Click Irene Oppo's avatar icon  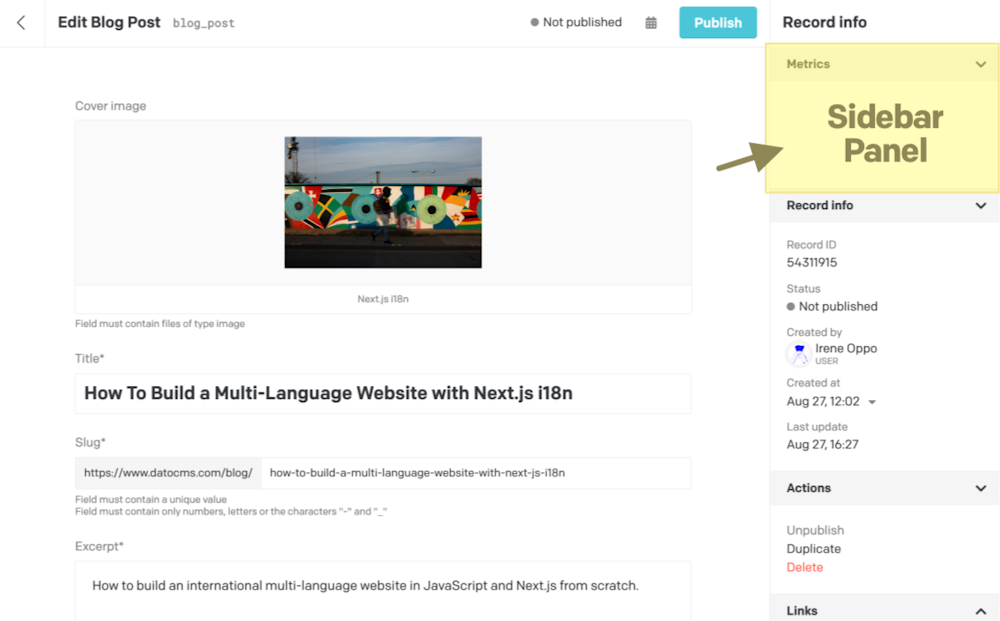(798, 353)
